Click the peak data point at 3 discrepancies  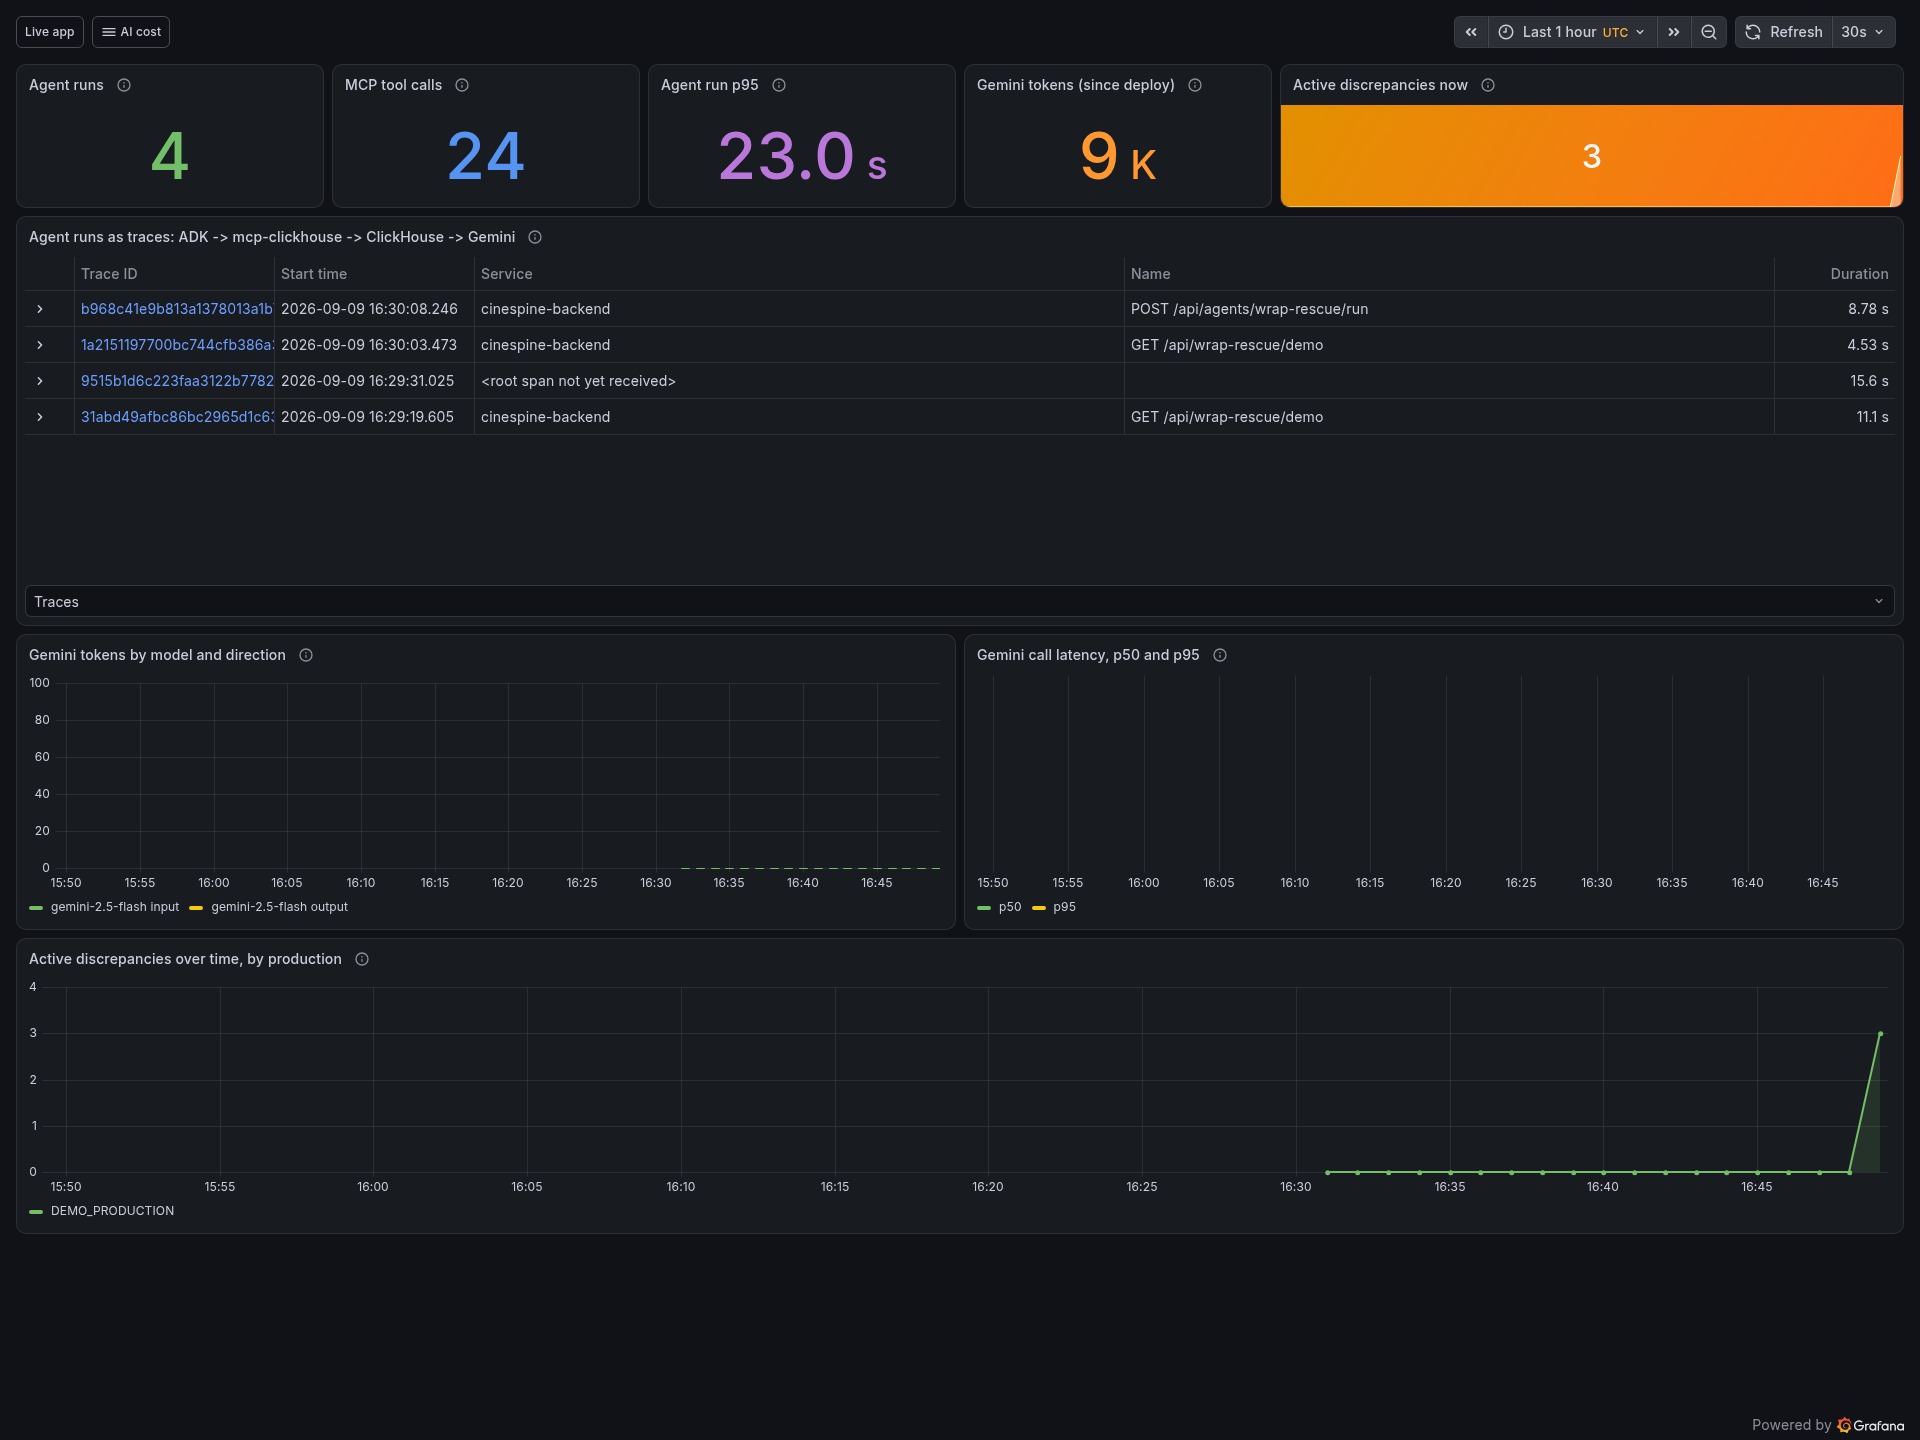(1880, 1034)
